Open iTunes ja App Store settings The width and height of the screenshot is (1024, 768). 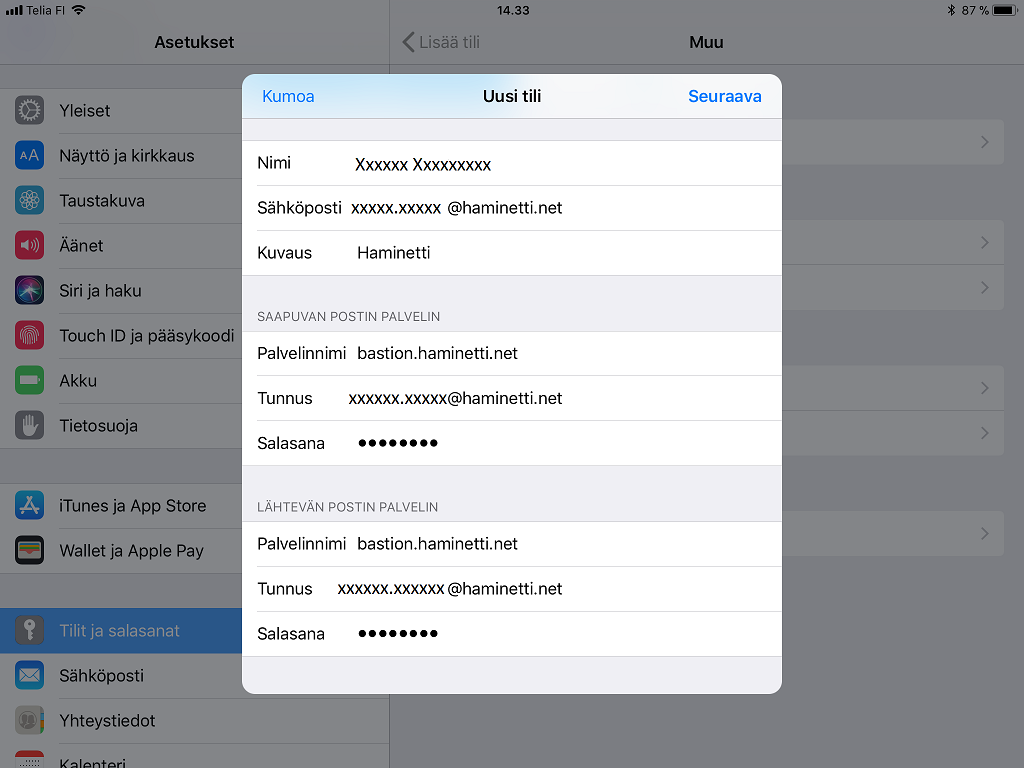coord(121,505)
